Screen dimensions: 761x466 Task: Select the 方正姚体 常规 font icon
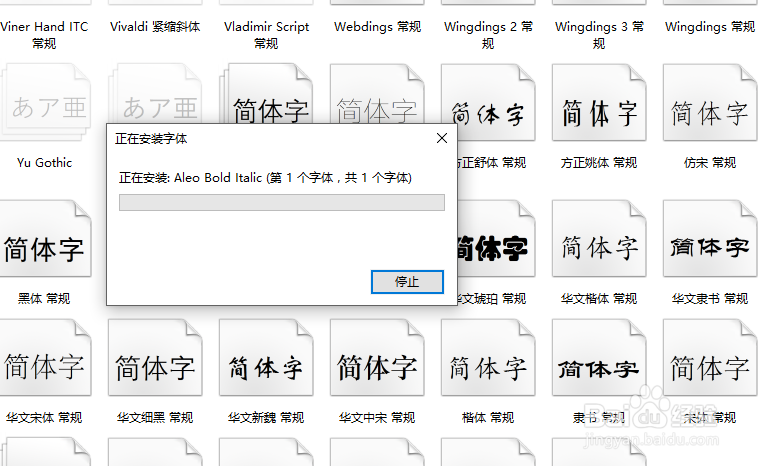coord(599,102)
